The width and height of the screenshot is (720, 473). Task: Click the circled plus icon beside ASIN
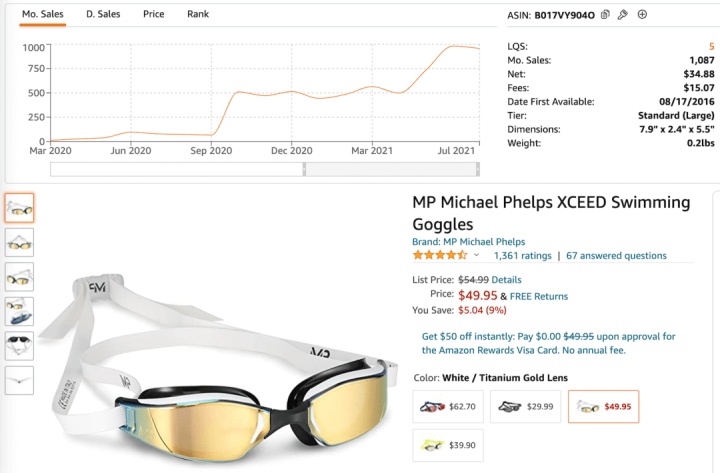click(642, 15)
